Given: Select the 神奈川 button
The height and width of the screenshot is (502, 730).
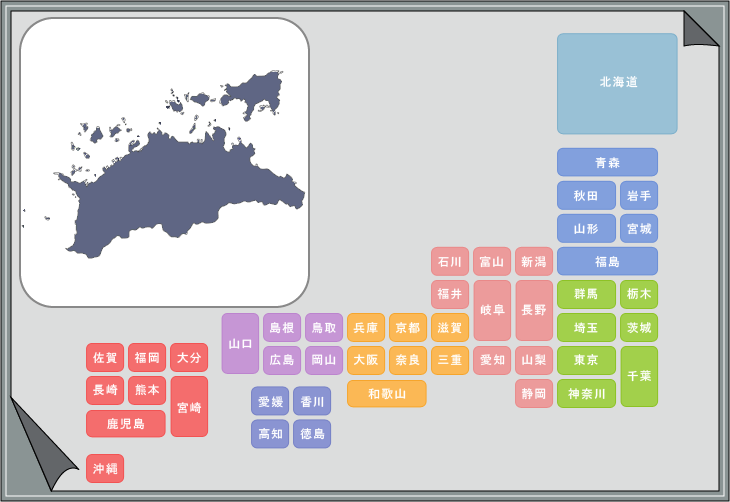Looking at the screenshot, I should point(586,393).
